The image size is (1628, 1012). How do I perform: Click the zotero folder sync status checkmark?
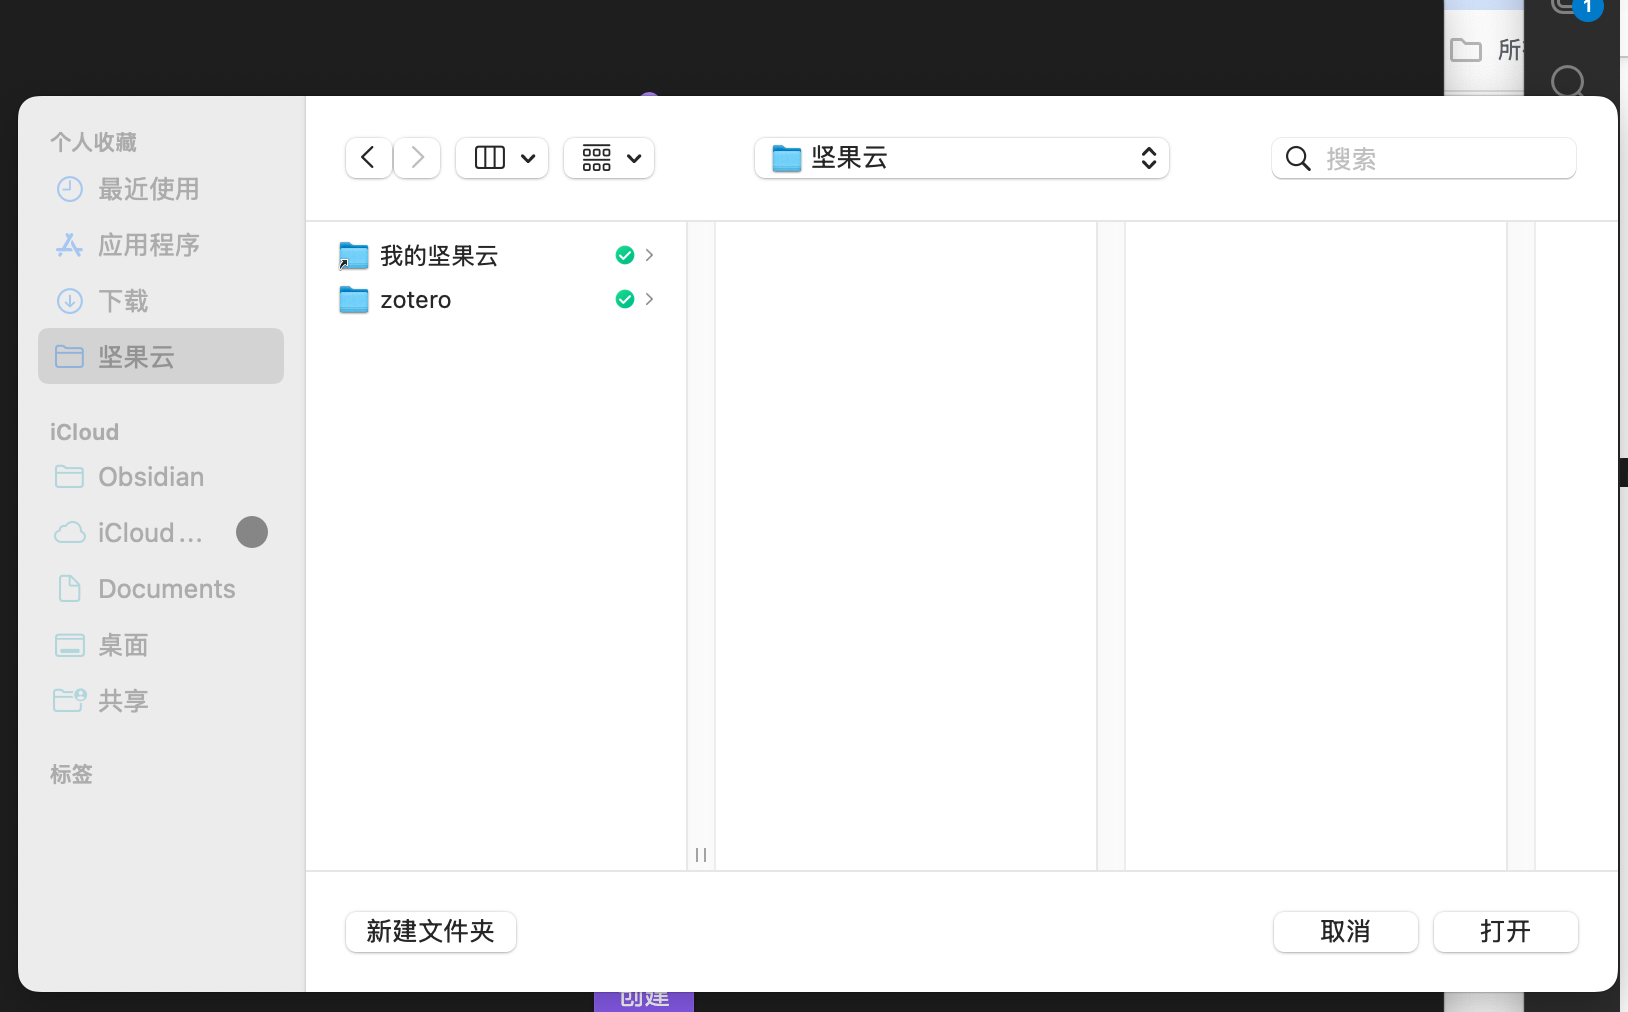tap(624, 299)
